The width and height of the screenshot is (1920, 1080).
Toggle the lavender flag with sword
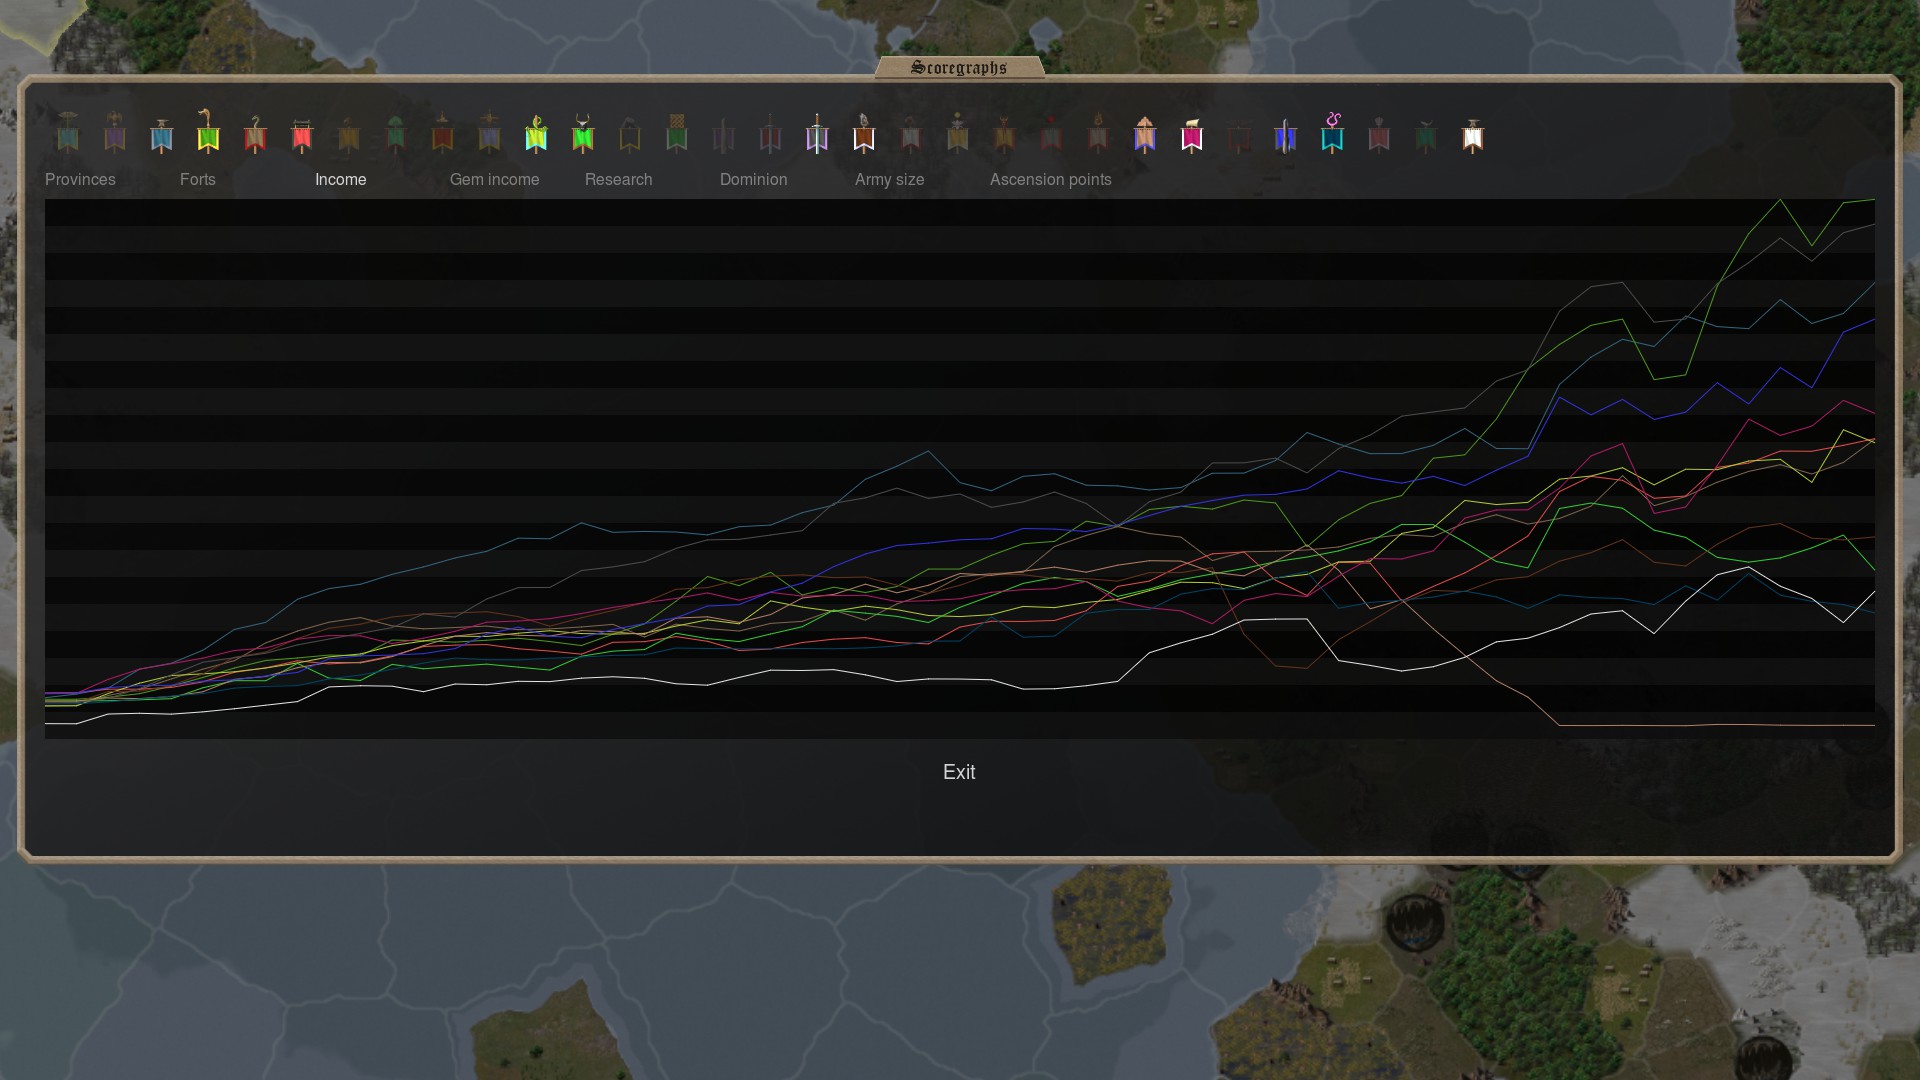817,134
